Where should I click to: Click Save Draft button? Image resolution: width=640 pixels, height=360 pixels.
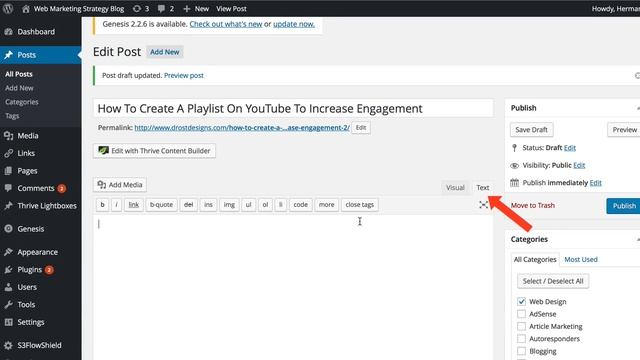pyautogui.click(x=531, y=130)
